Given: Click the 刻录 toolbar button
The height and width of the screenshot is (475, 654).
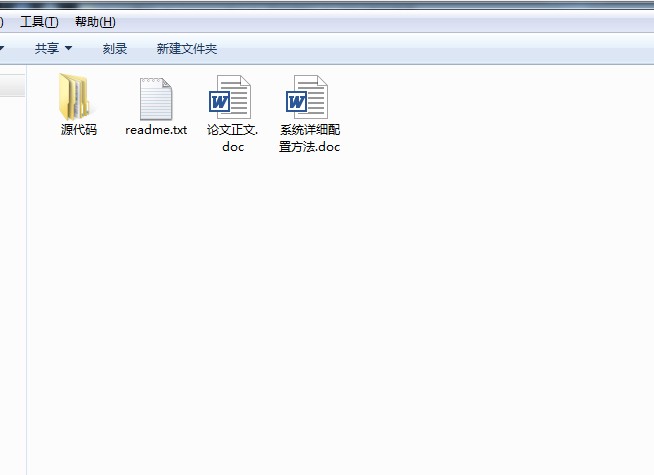Looking at the screenshot, I should point(115,49).
